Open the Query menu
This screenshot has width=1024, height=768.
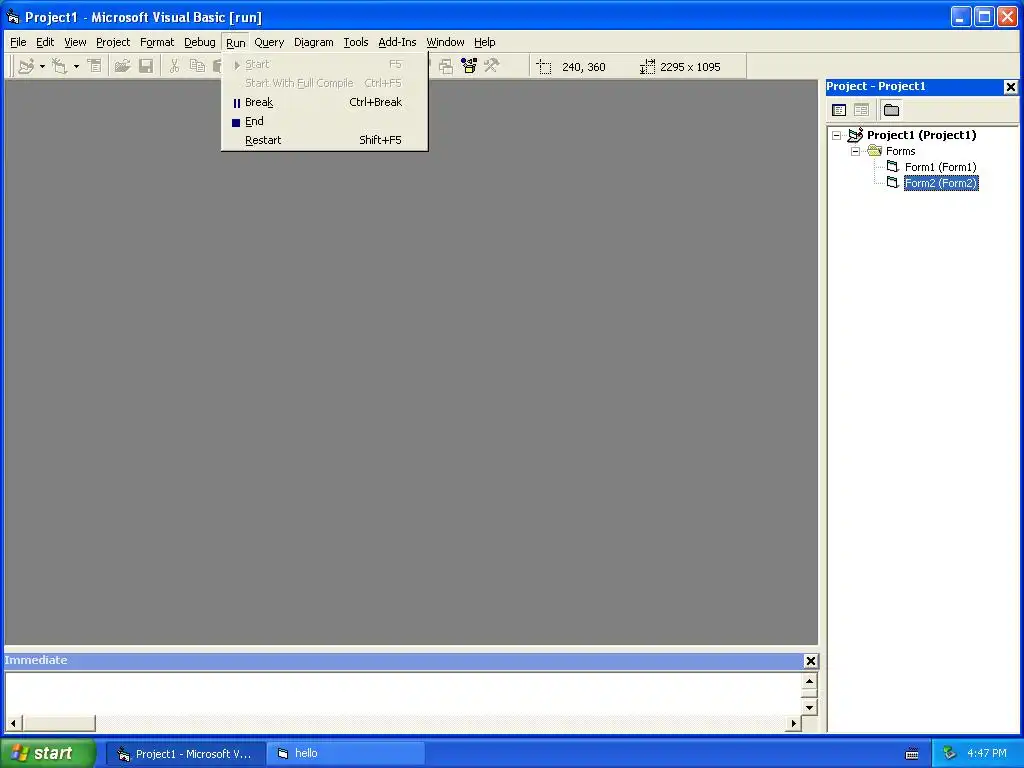click(x=269, y=42)
